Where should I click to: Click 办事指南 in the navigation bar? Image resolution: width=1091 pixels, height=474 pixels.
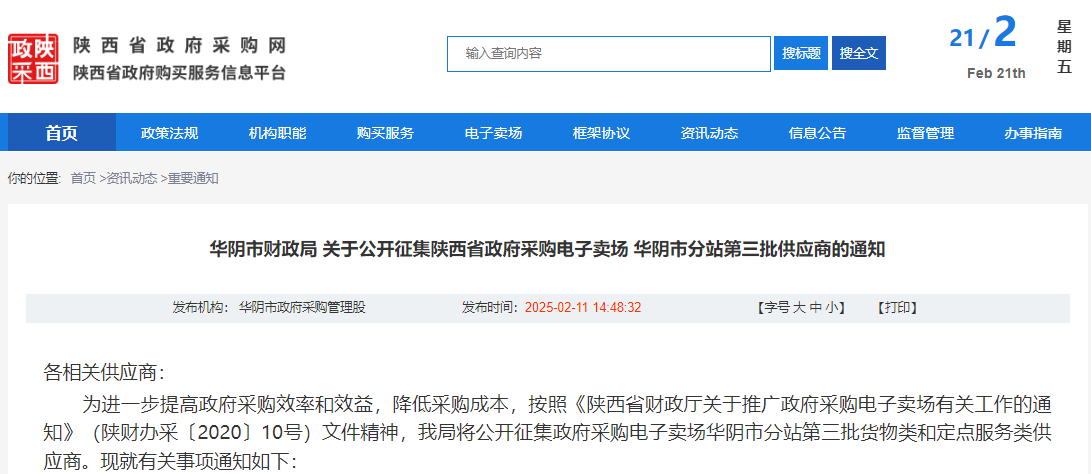coord(1033,133)
